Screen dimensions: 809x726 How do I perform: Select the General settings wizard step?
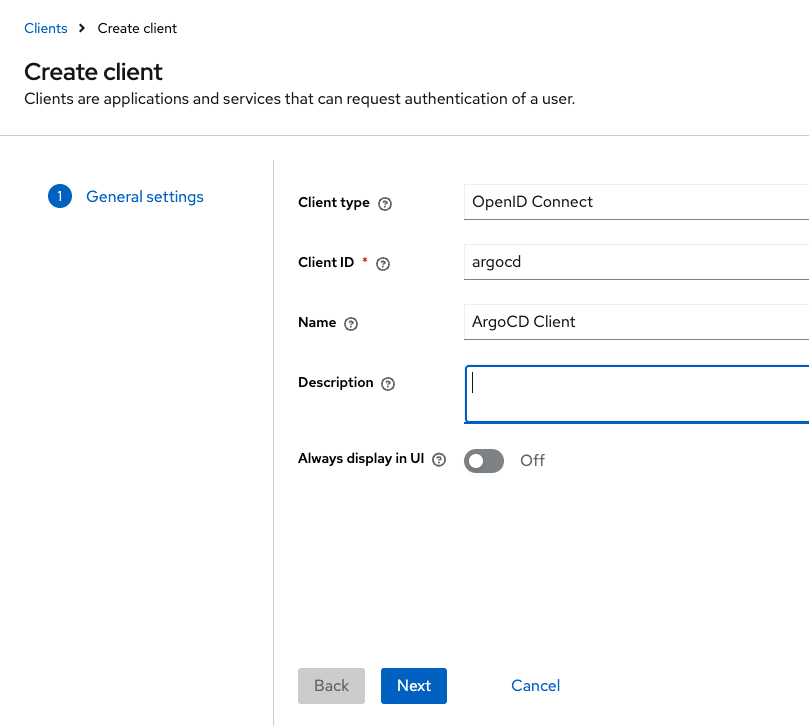click(x=145, y=197)
